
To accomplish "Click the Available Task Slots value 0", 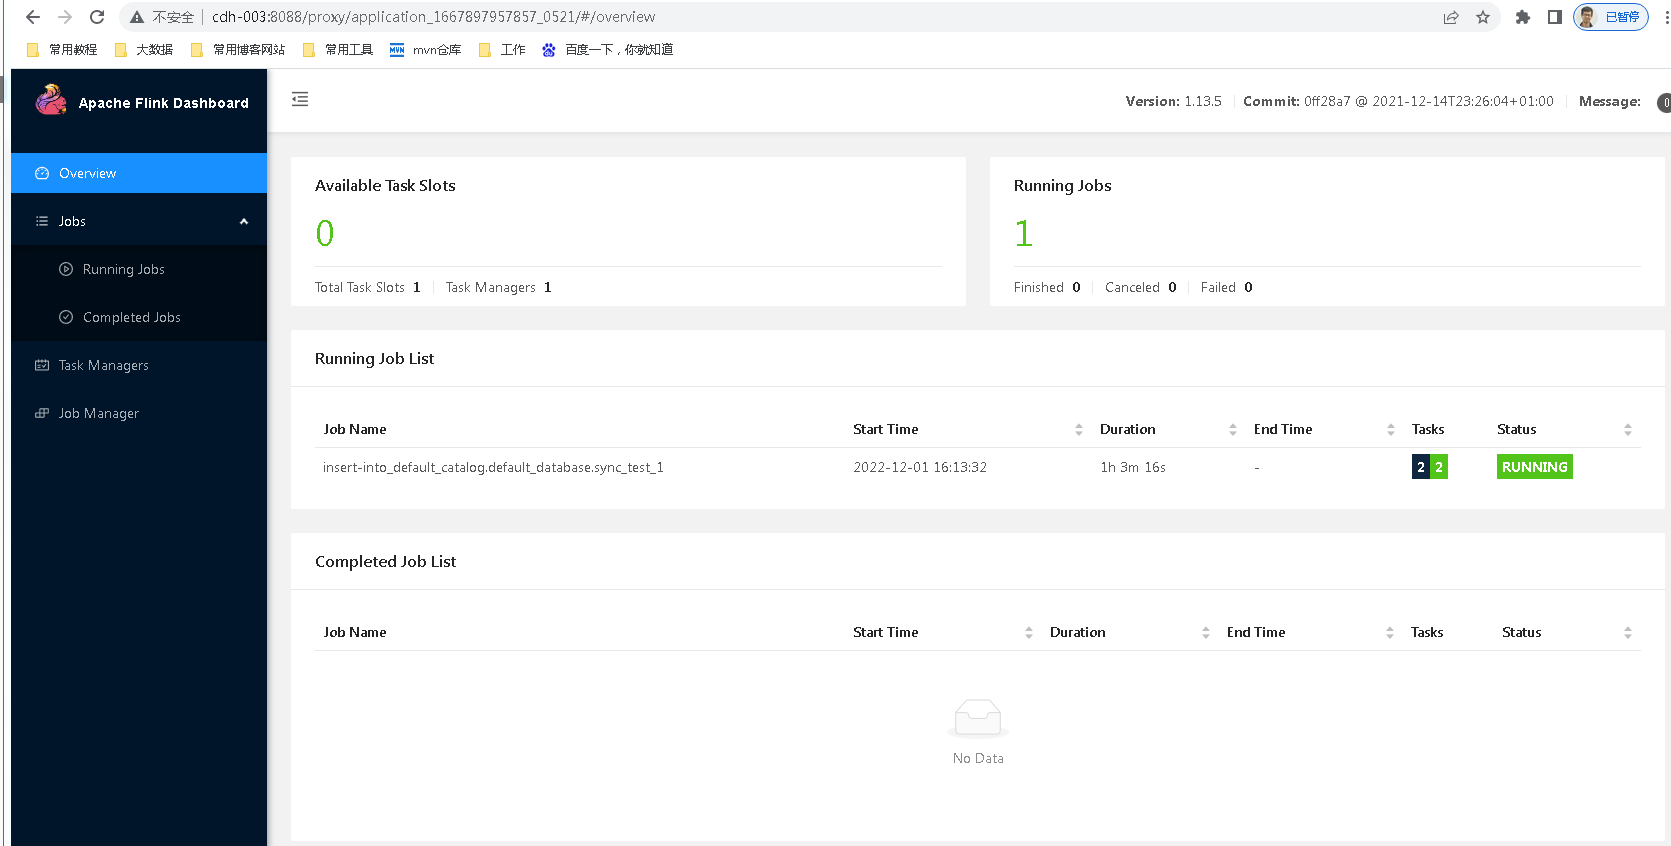I will coord(325,233).
